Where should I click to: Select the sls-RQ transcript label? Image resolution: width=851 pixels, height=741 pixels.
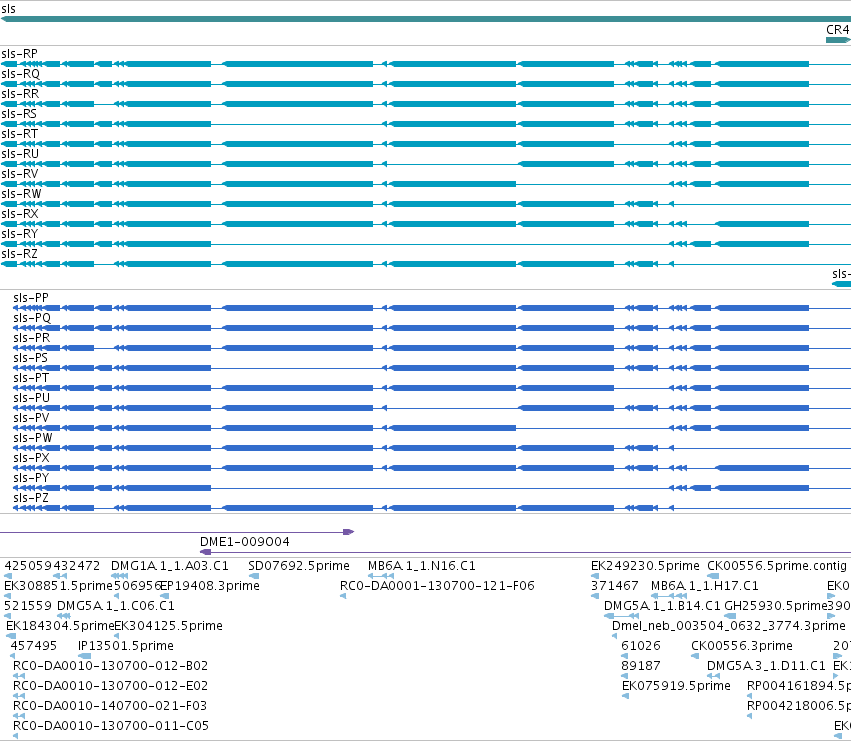click(x=21, y=74)
